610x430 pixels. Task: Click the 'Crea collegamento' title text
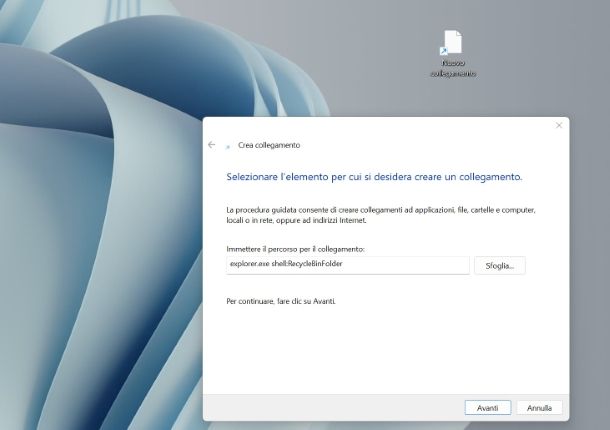tap(269, 145)
